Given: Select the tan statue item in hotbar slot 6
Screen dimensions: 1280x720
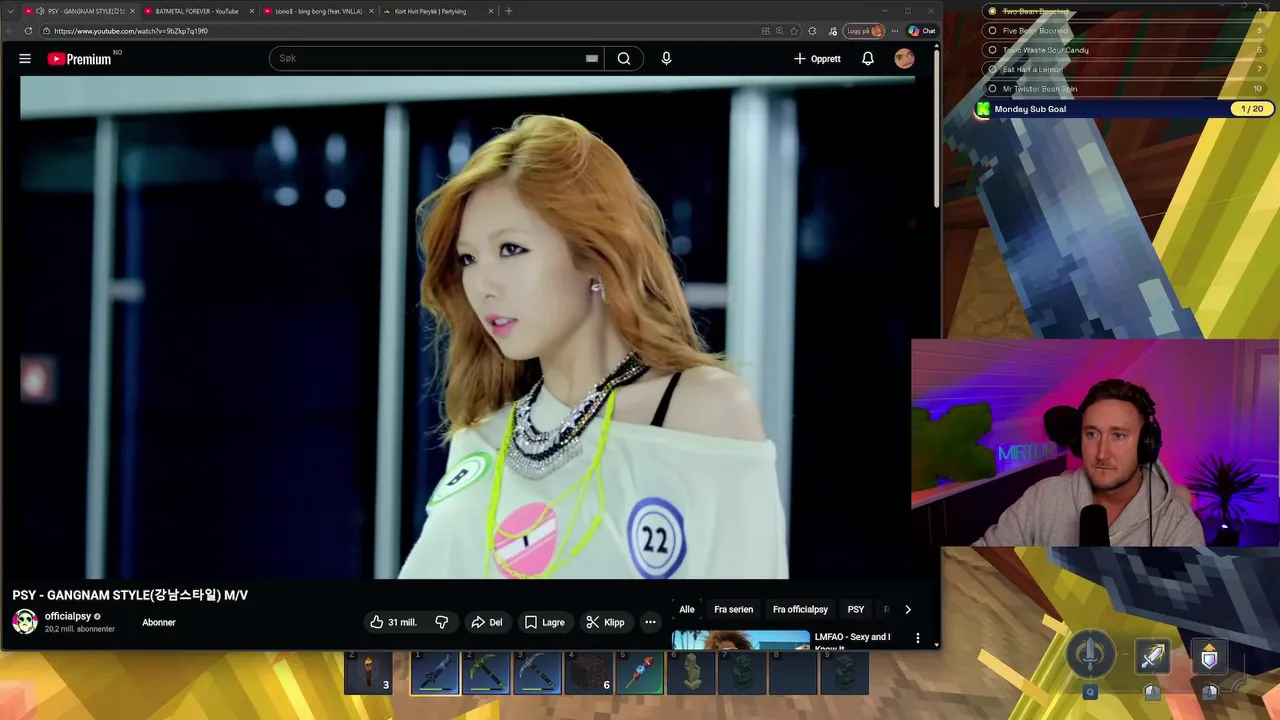Looking at the screenshot, I should [691, 672].
